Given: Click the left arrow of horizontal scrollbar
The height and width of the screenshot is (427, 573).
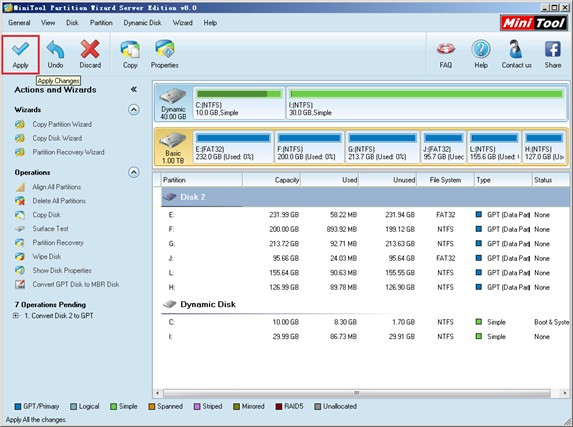Looking at the screenshot, I should click(158, 393).
